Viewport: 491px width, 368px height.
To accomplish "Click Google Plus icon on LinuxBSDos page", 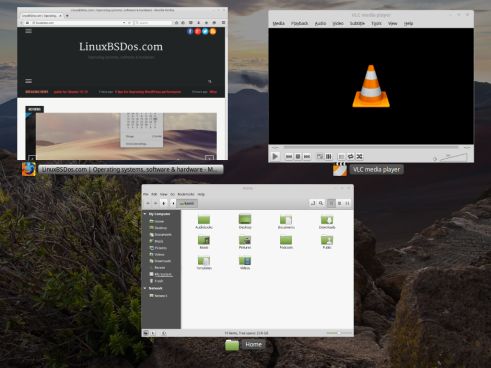I will pyautogui.click(x=198, y=31).
